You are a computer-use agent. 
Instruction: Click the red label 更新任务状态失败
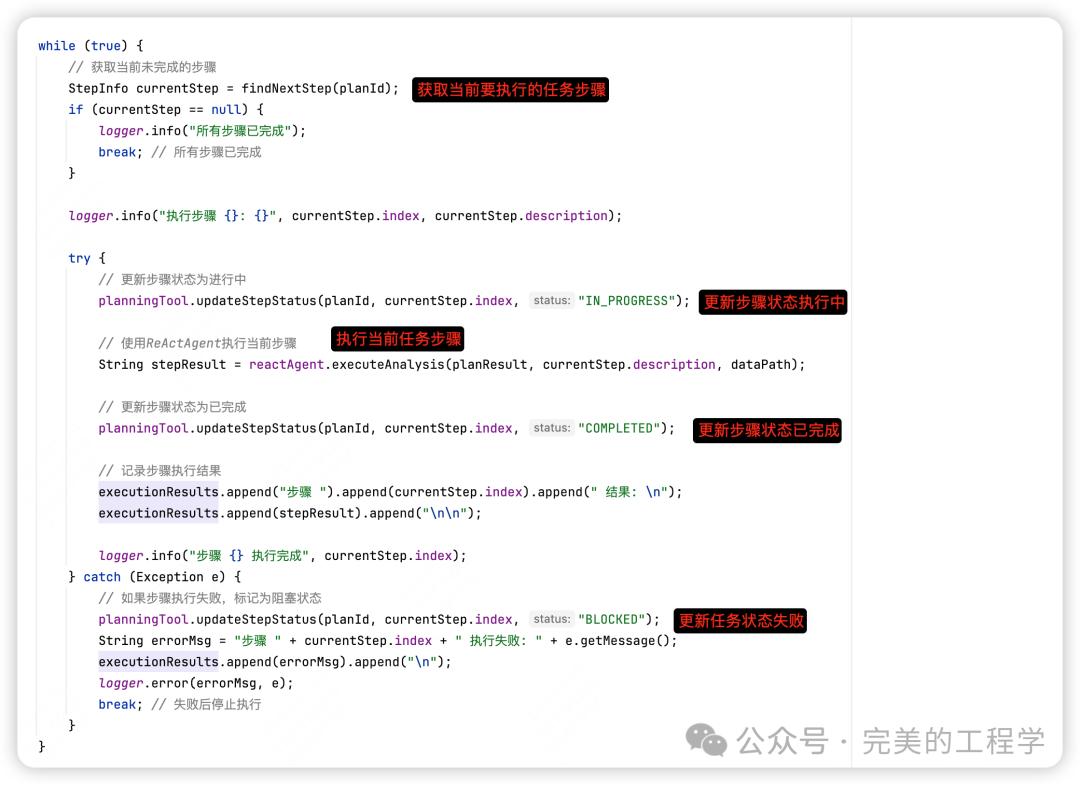pos(741,620)
